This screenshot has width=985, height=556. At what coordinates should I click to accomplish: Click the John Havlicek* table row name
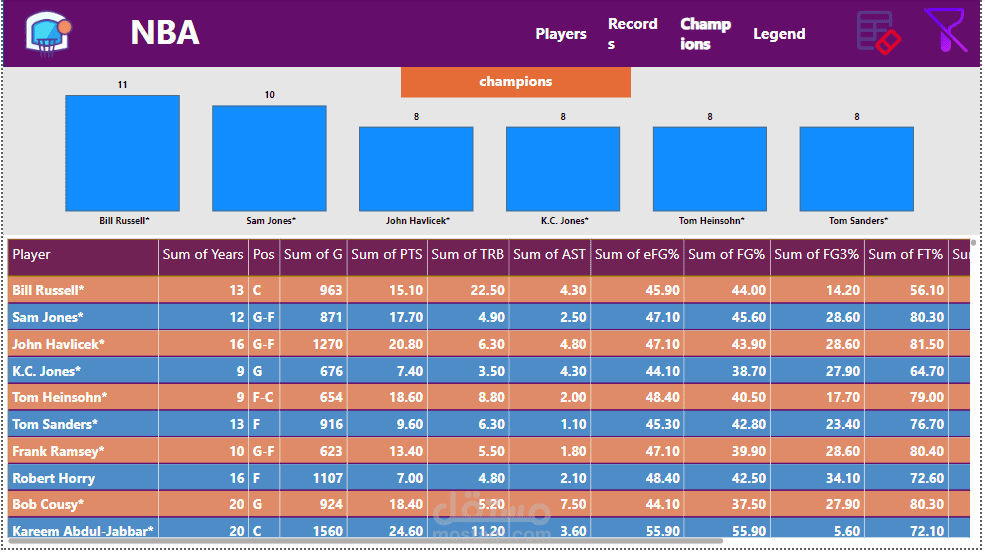58,344
